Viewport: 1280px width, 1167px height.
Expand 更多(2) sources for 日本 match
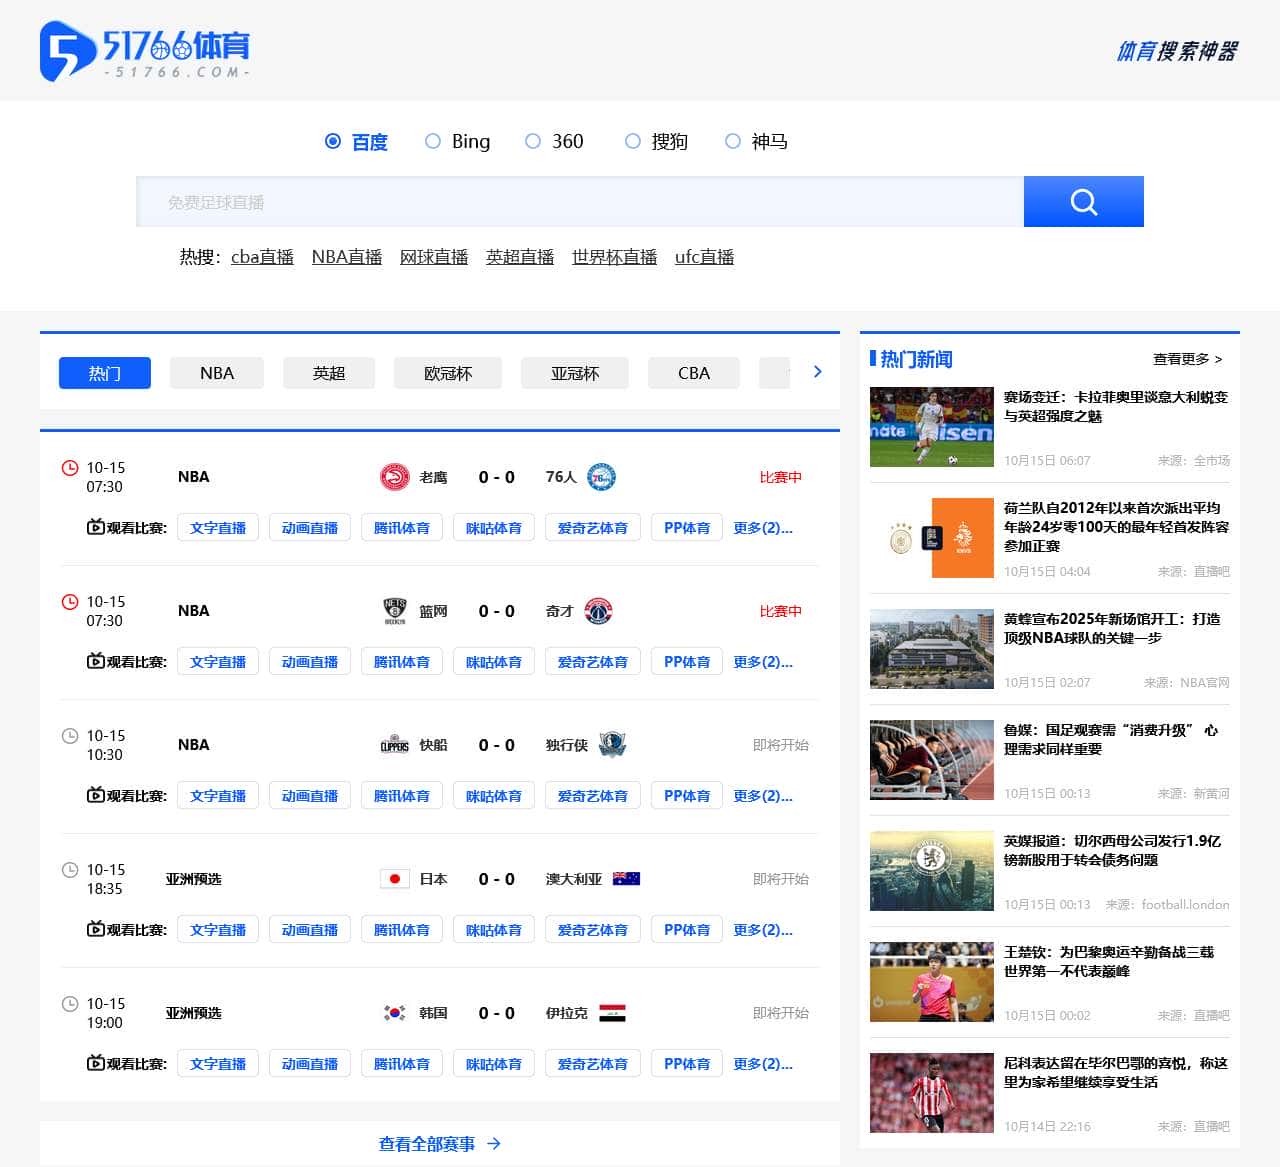point(763,930)
